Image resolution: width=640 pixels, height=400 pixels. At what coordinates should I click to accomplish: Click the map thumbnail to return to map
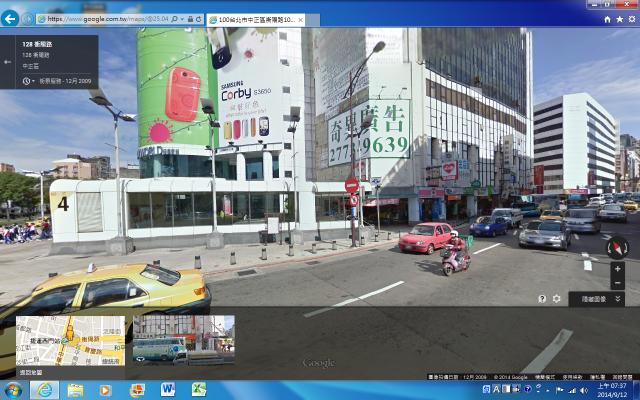pos(71,340)
